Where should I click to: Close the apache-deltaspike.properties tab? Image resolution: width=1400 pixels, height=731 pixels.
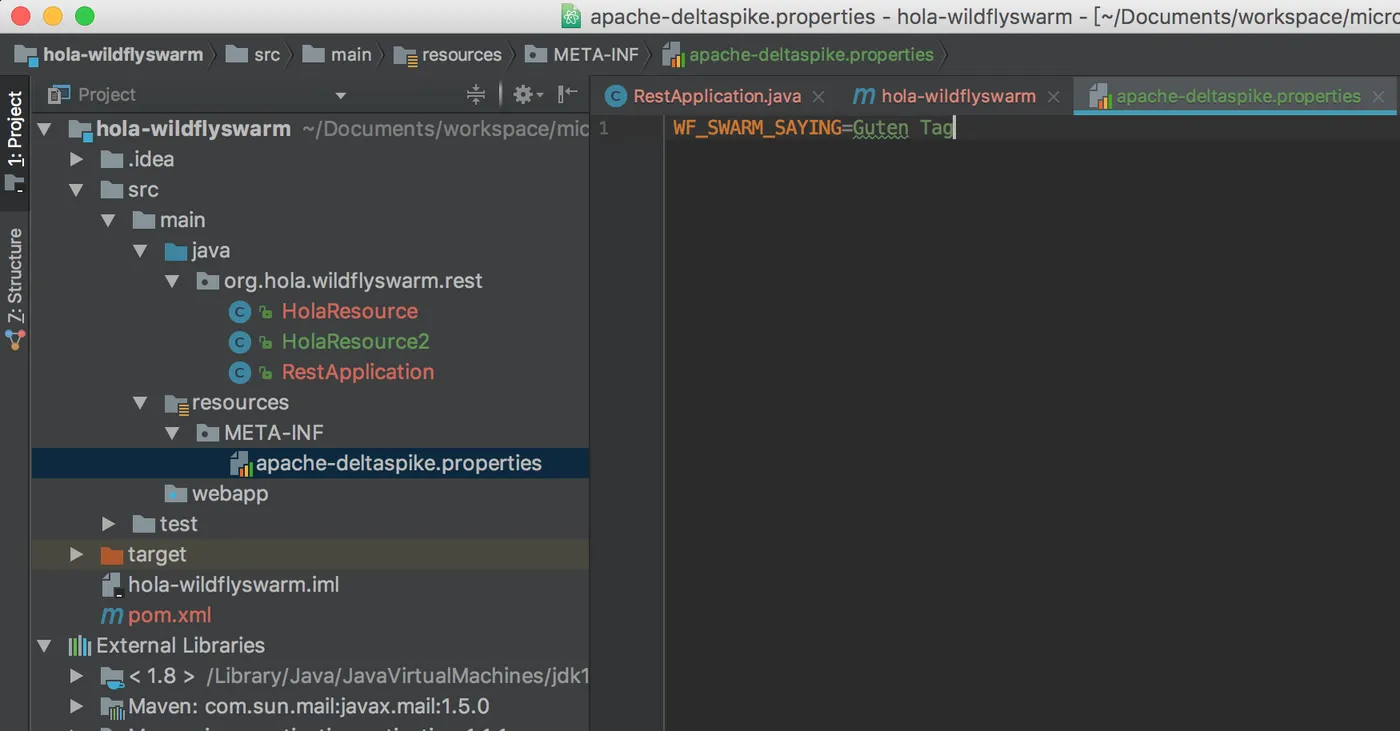(1379, 97)
